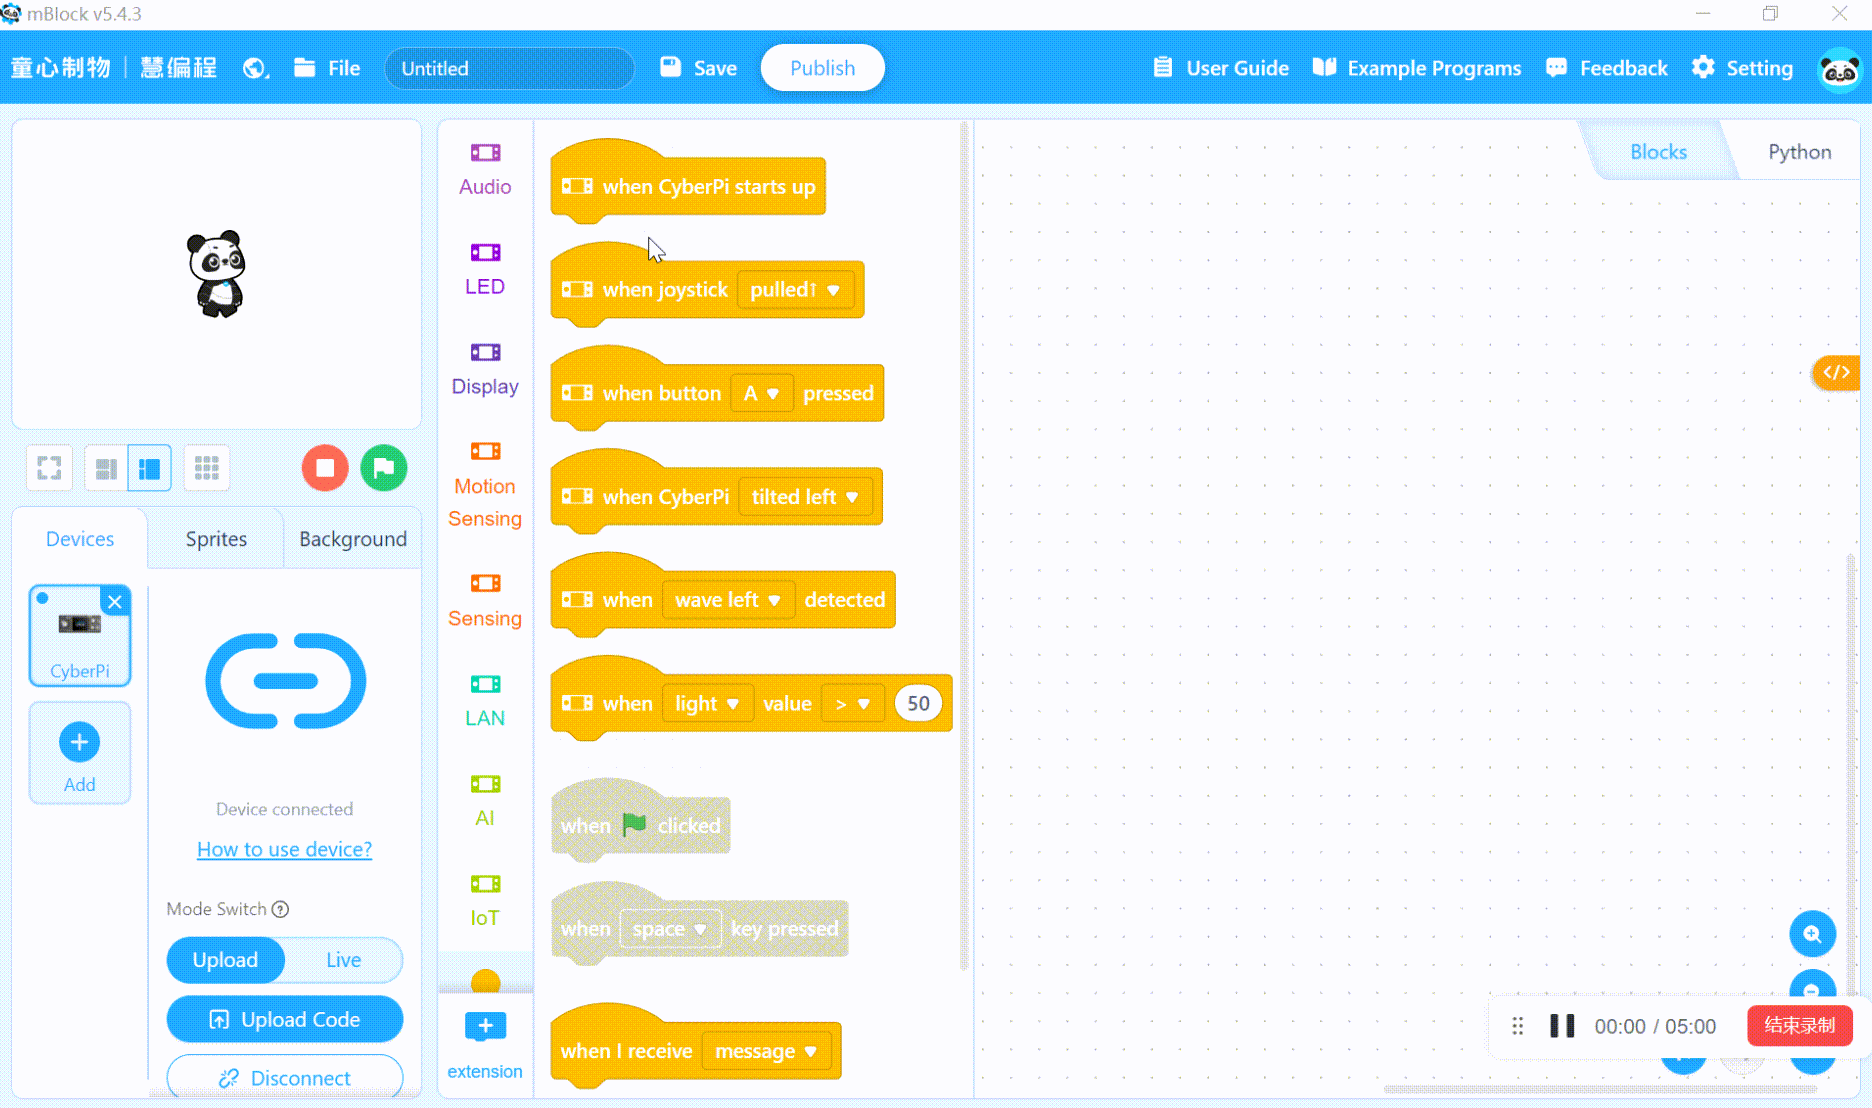Viewport: 1872px width, 1108px height.
Task: Open Example Programs
Action: [x=1417, y=68]
